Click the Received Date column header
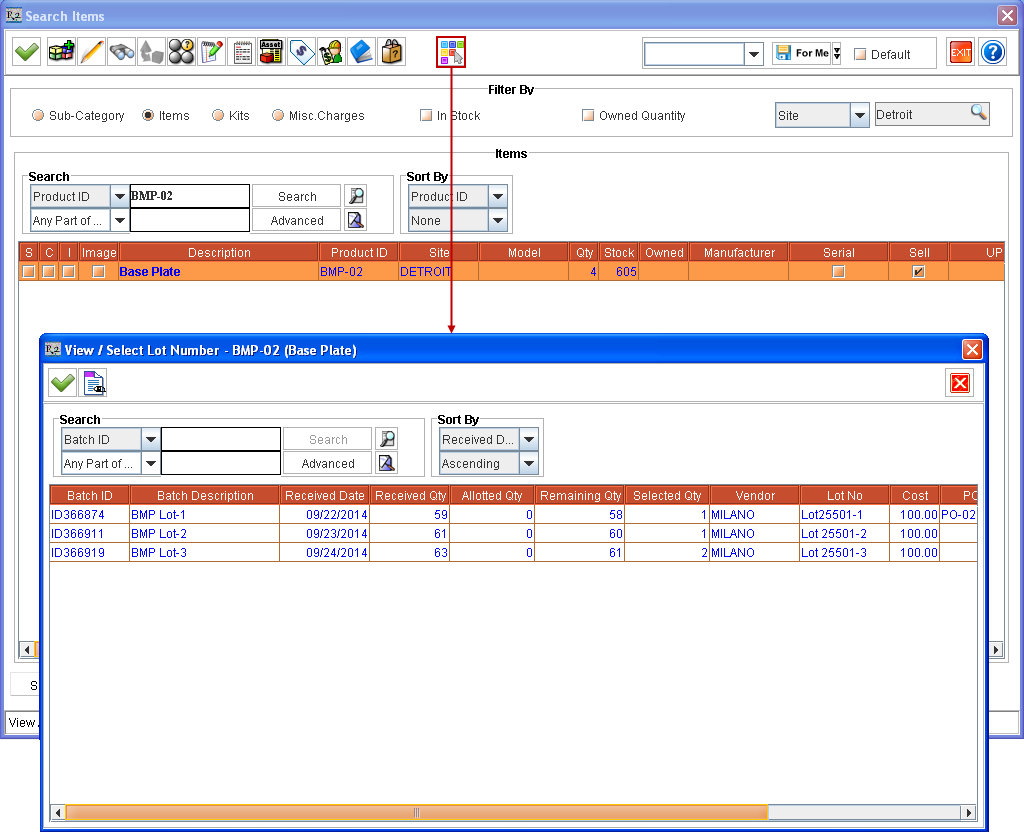 point(324,494)
